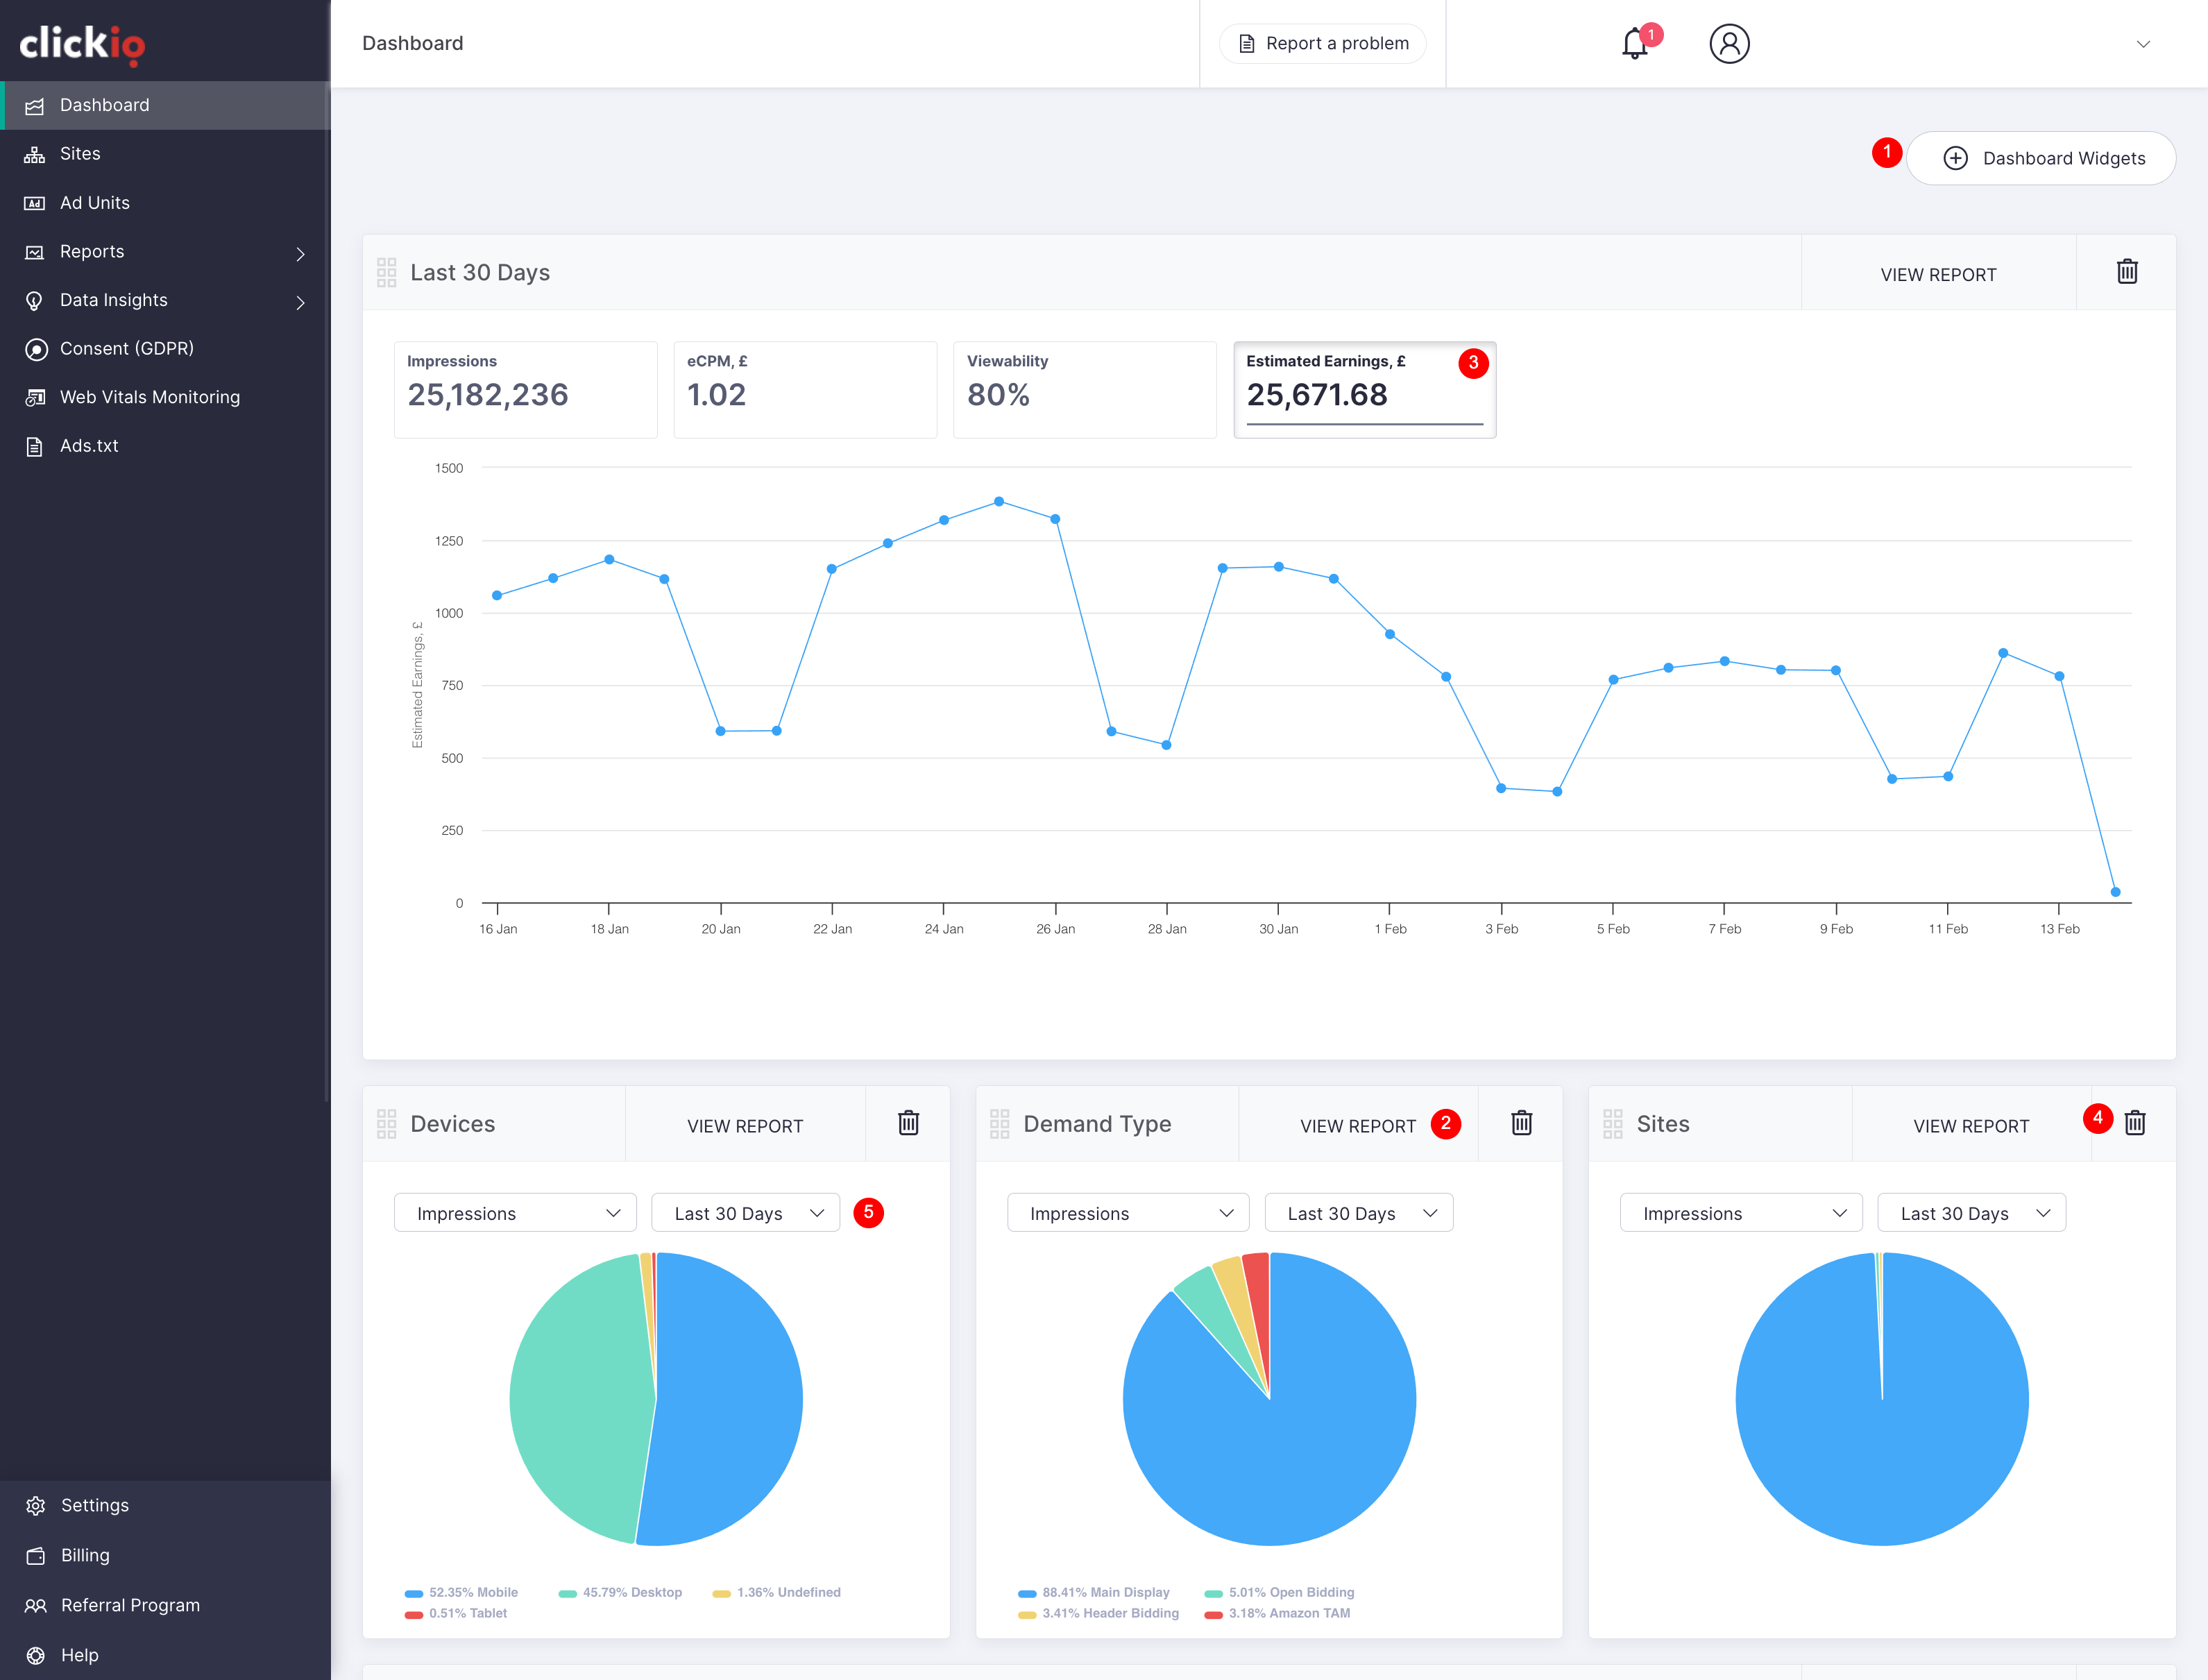Open Demand Type Last 30 Days dropdown

pyautogui.click(x=1359, y=1213)
